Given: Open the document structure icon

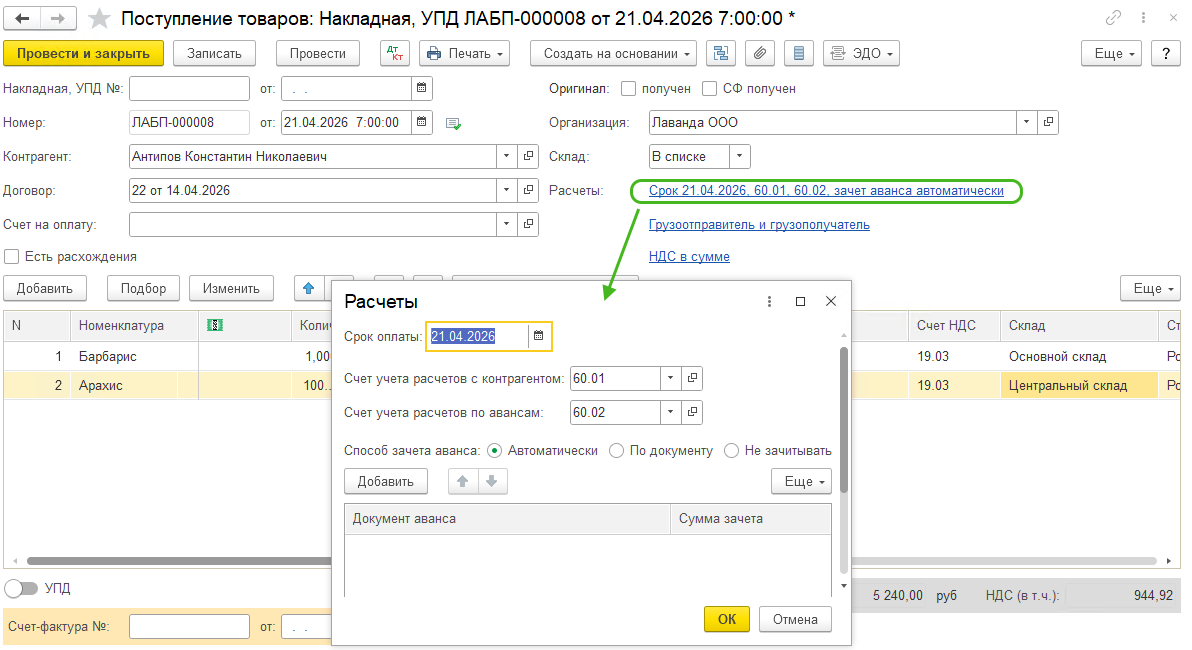Looking at the screenshot, I should [721, 53].
